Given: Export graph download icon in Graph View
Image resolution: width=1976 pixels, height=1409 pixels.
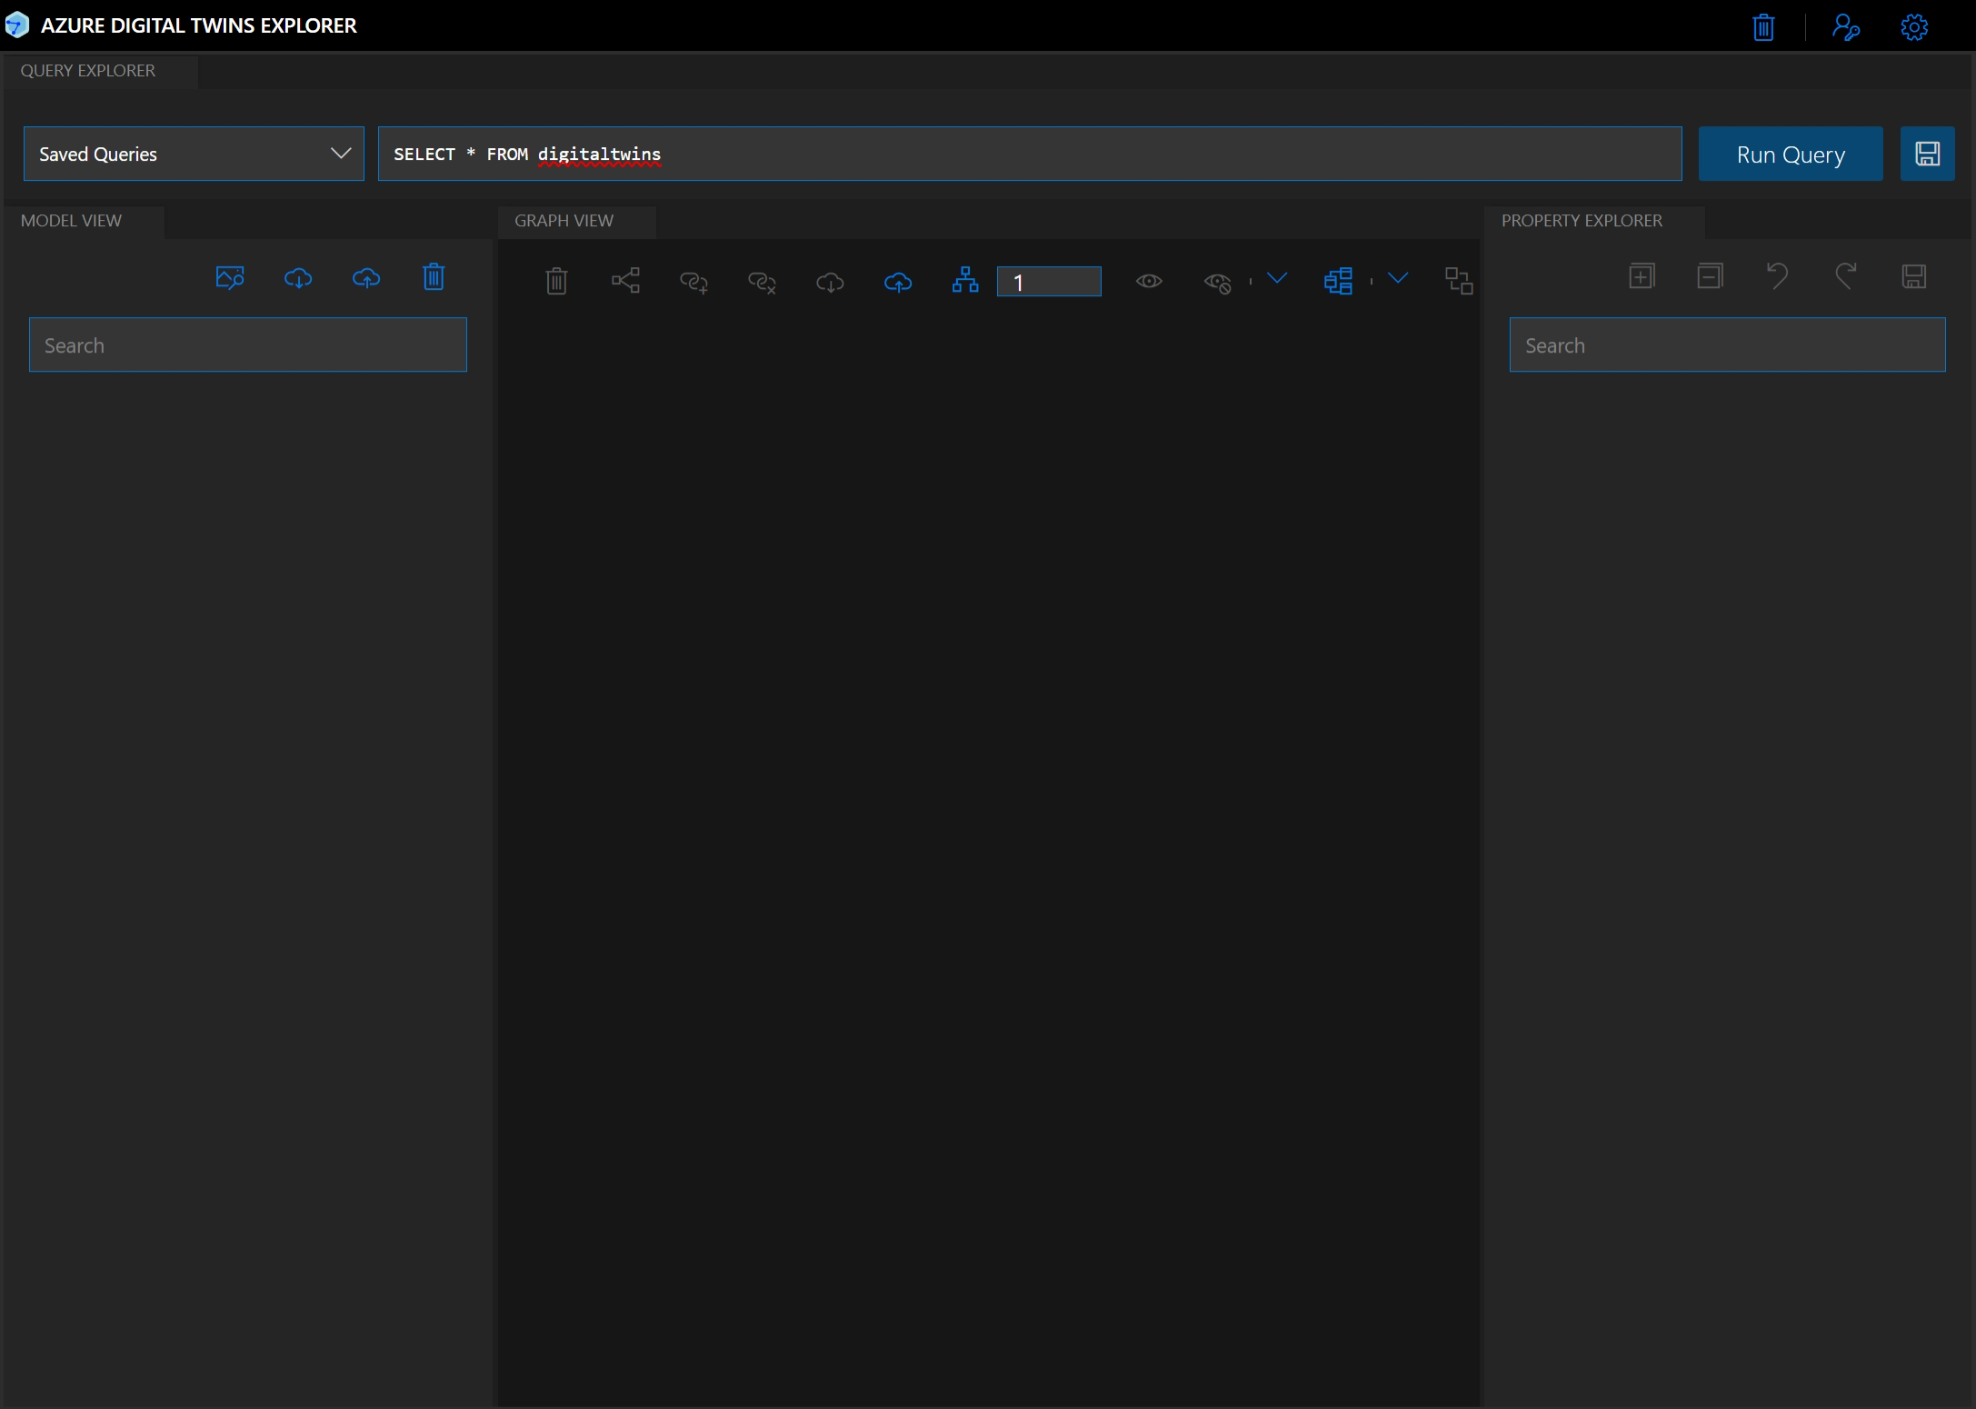Looking at the screenshot, I should coord(830,282).
